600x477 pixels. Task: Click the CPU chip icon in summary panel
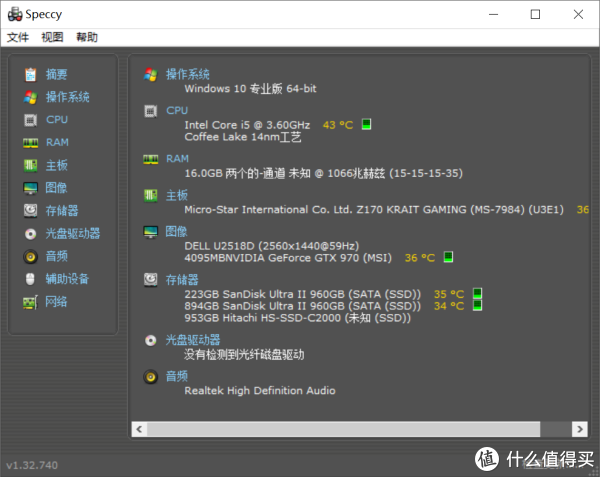coord(150,111)
